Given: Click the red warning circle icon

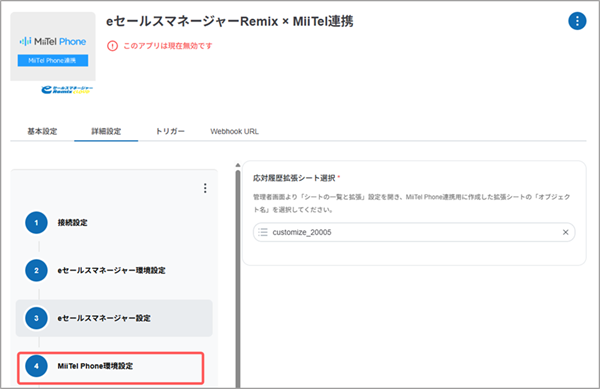Looking at the screenshot, I should (x=112, y=46).
